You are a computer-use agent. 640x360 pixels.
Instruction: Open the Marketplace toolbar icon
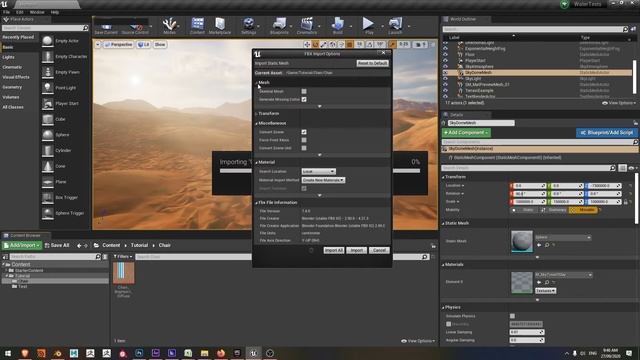click(x=220, y=25)
